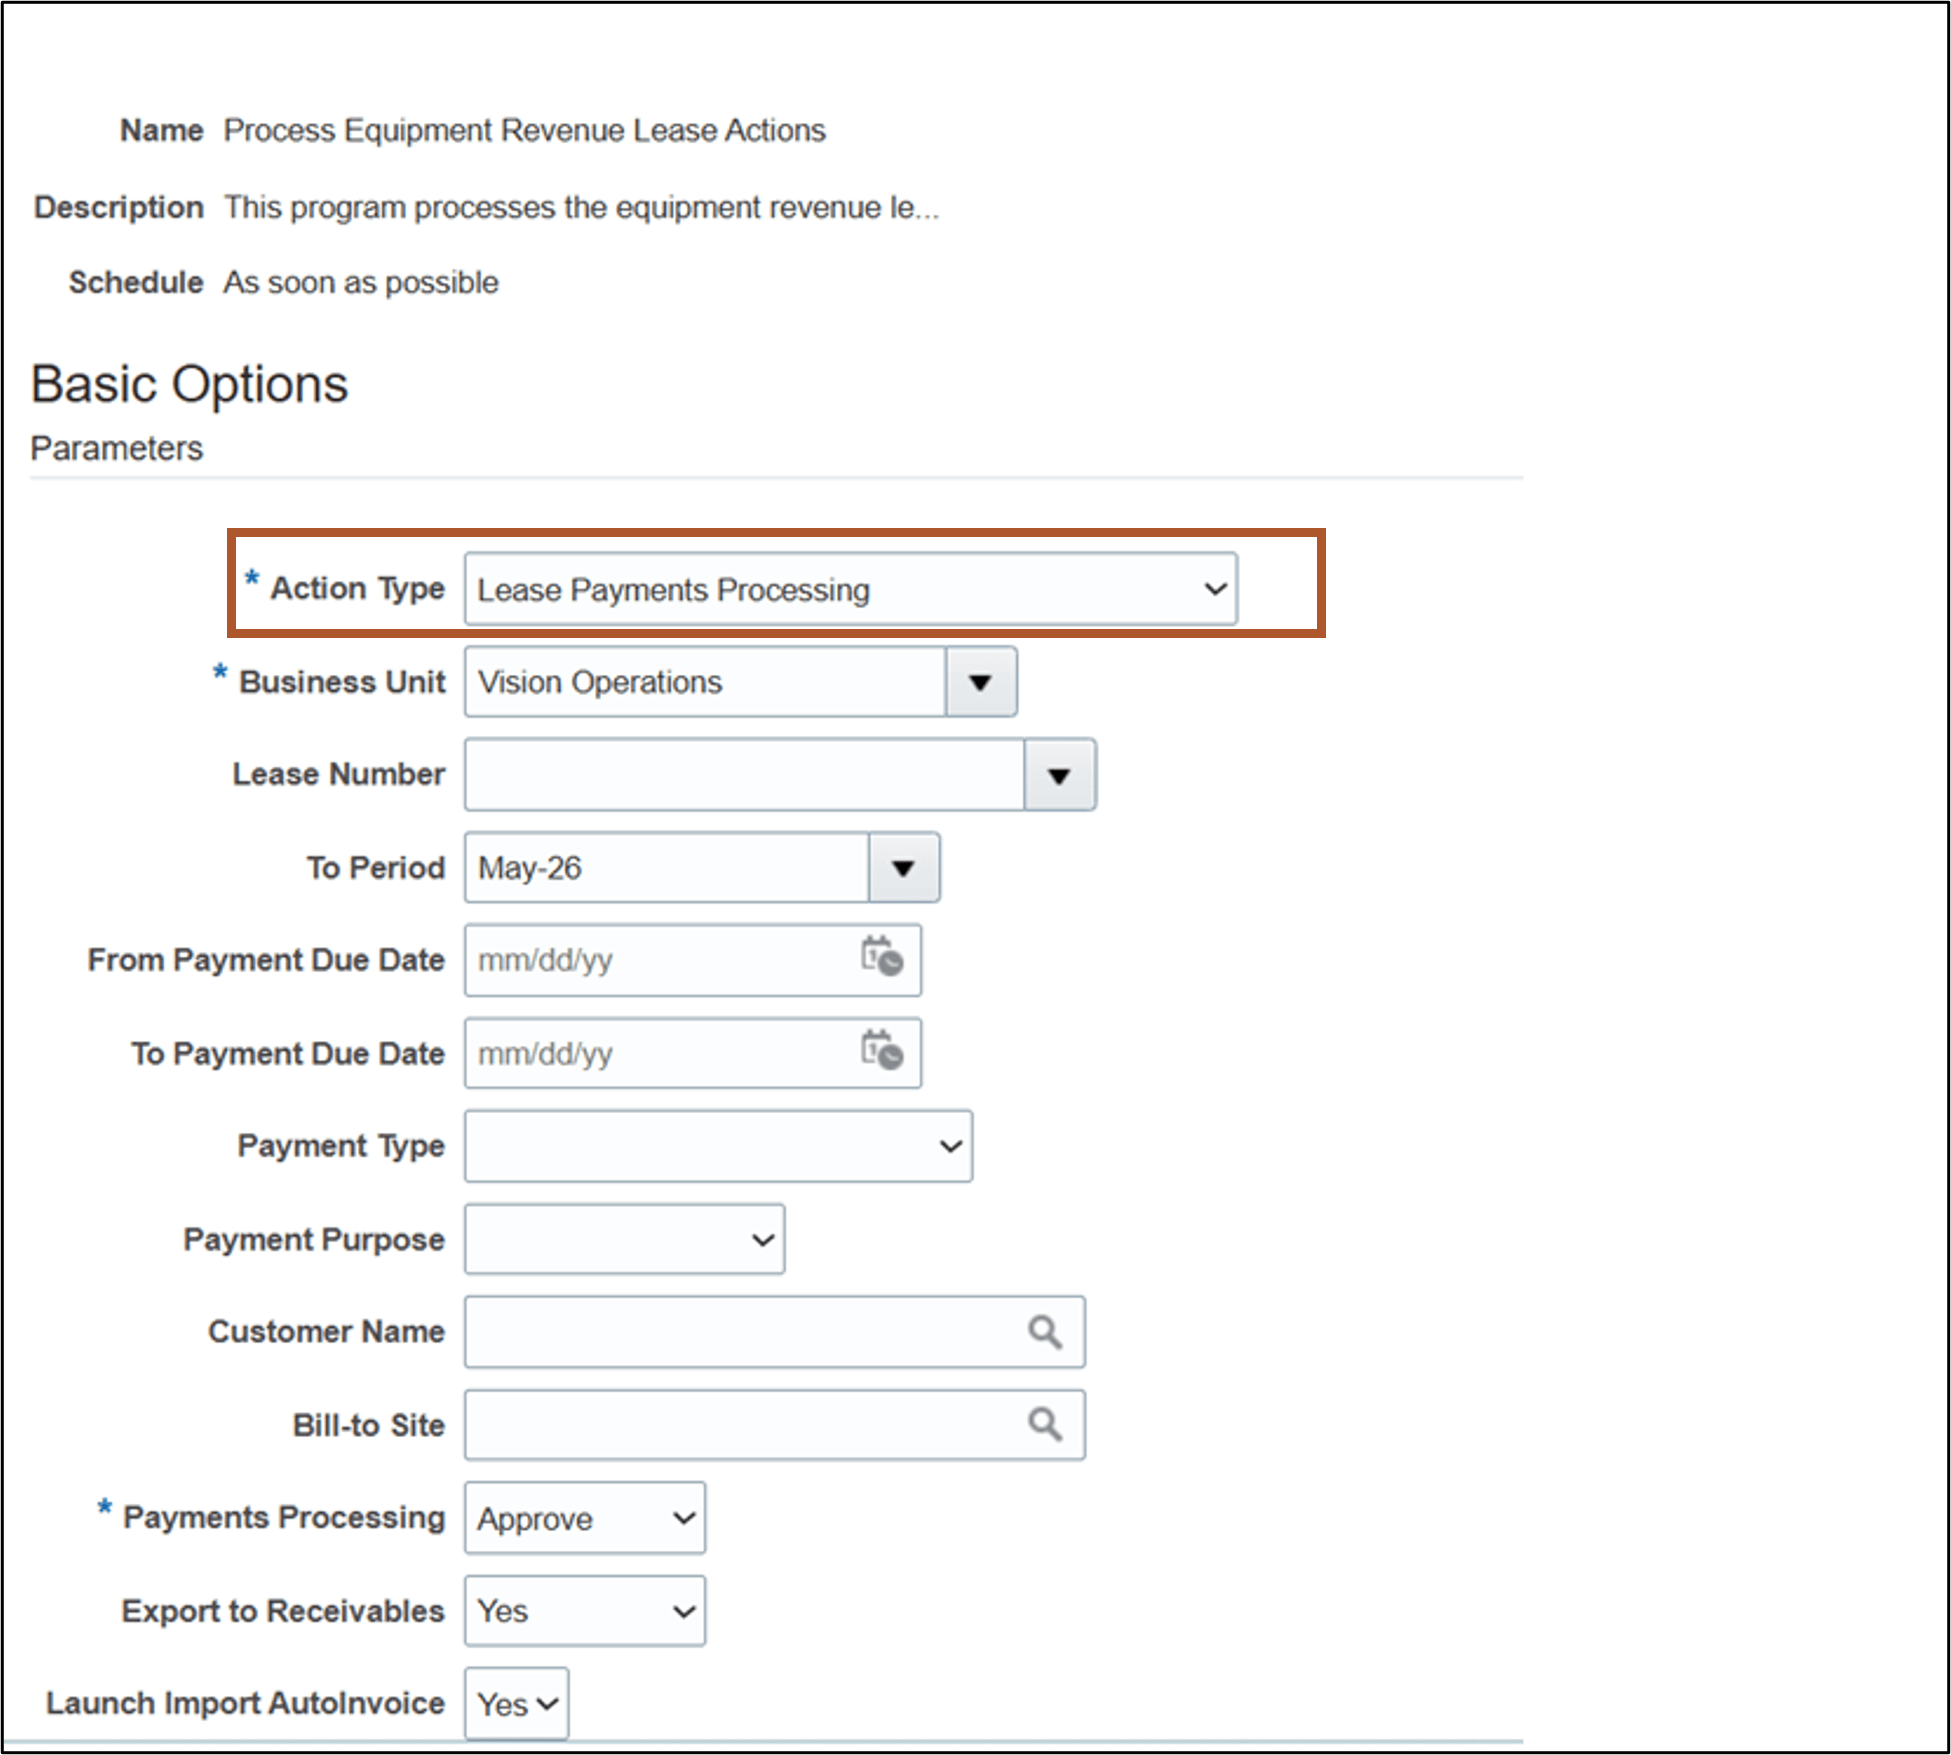Click the Parameters section label
Screen dimensions: 1951x1755
tap(116, 449)
